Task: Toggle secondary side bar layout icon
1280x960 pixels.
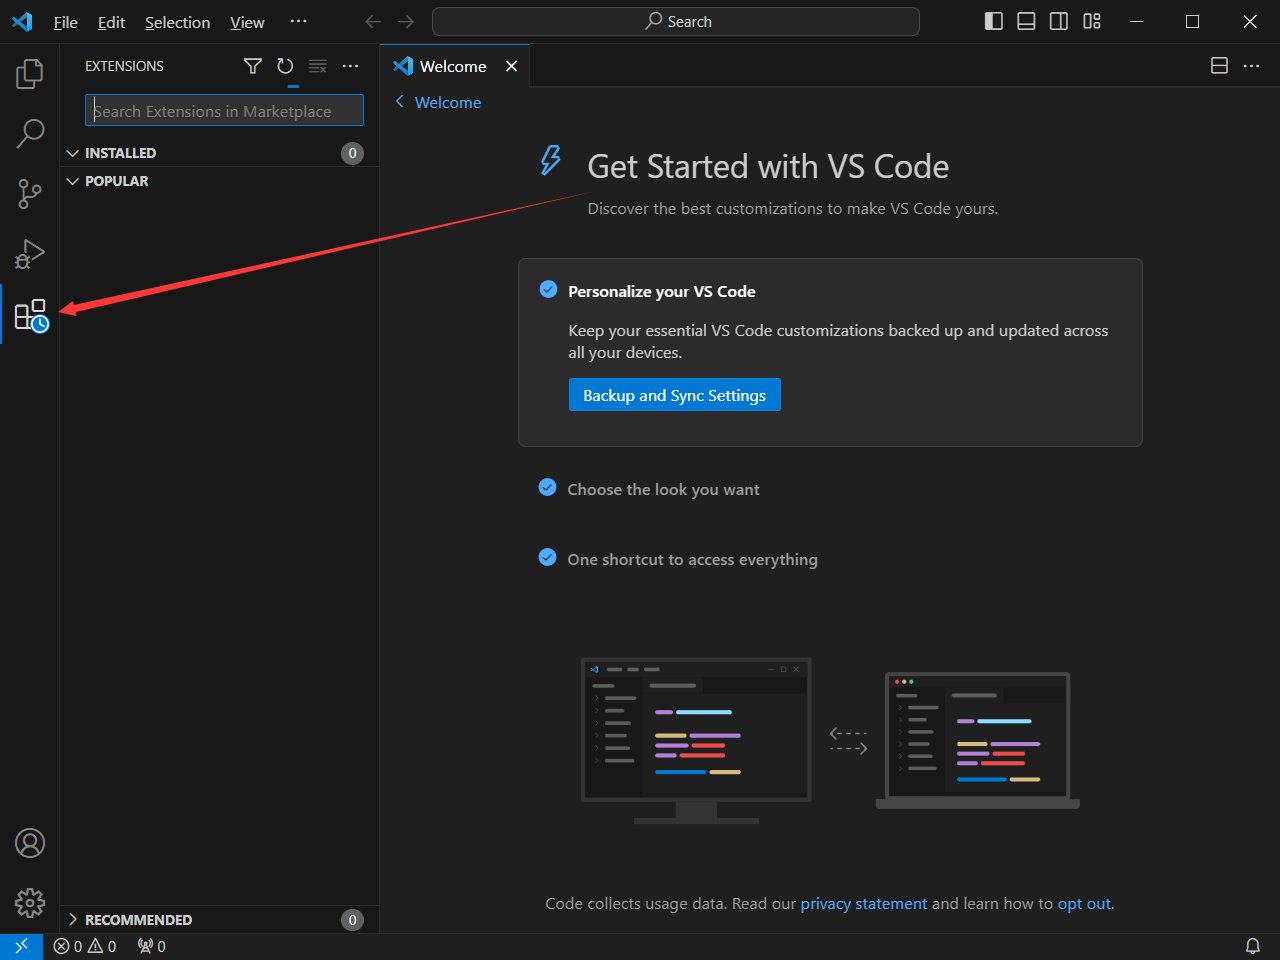Action: [1059, 21]
